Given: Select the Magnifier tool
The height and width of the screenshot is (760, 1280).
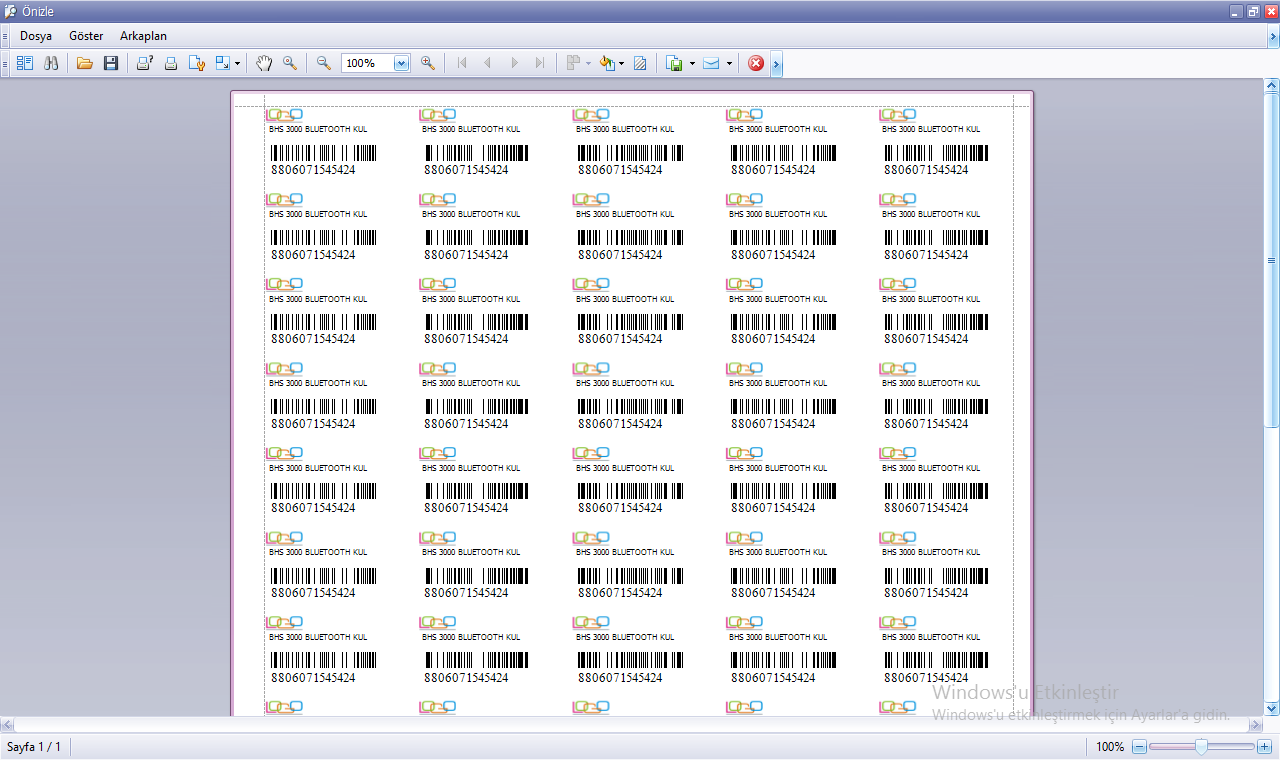Looking at the screenshot, I should [x=290, y=63].
